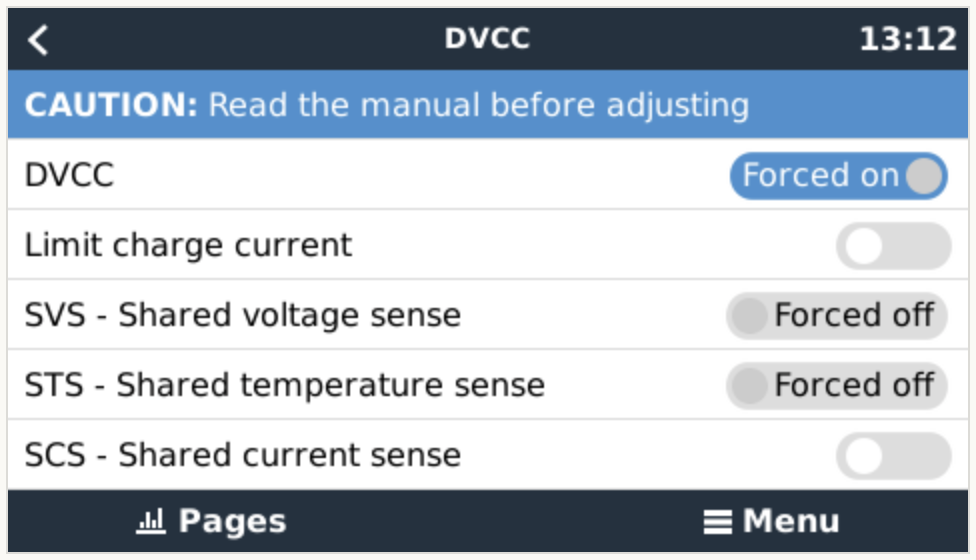The height and width of the screenshot is (560, 976).
Task: Click "Read the manual before adjusting" text
Action: tap(478, 105)
